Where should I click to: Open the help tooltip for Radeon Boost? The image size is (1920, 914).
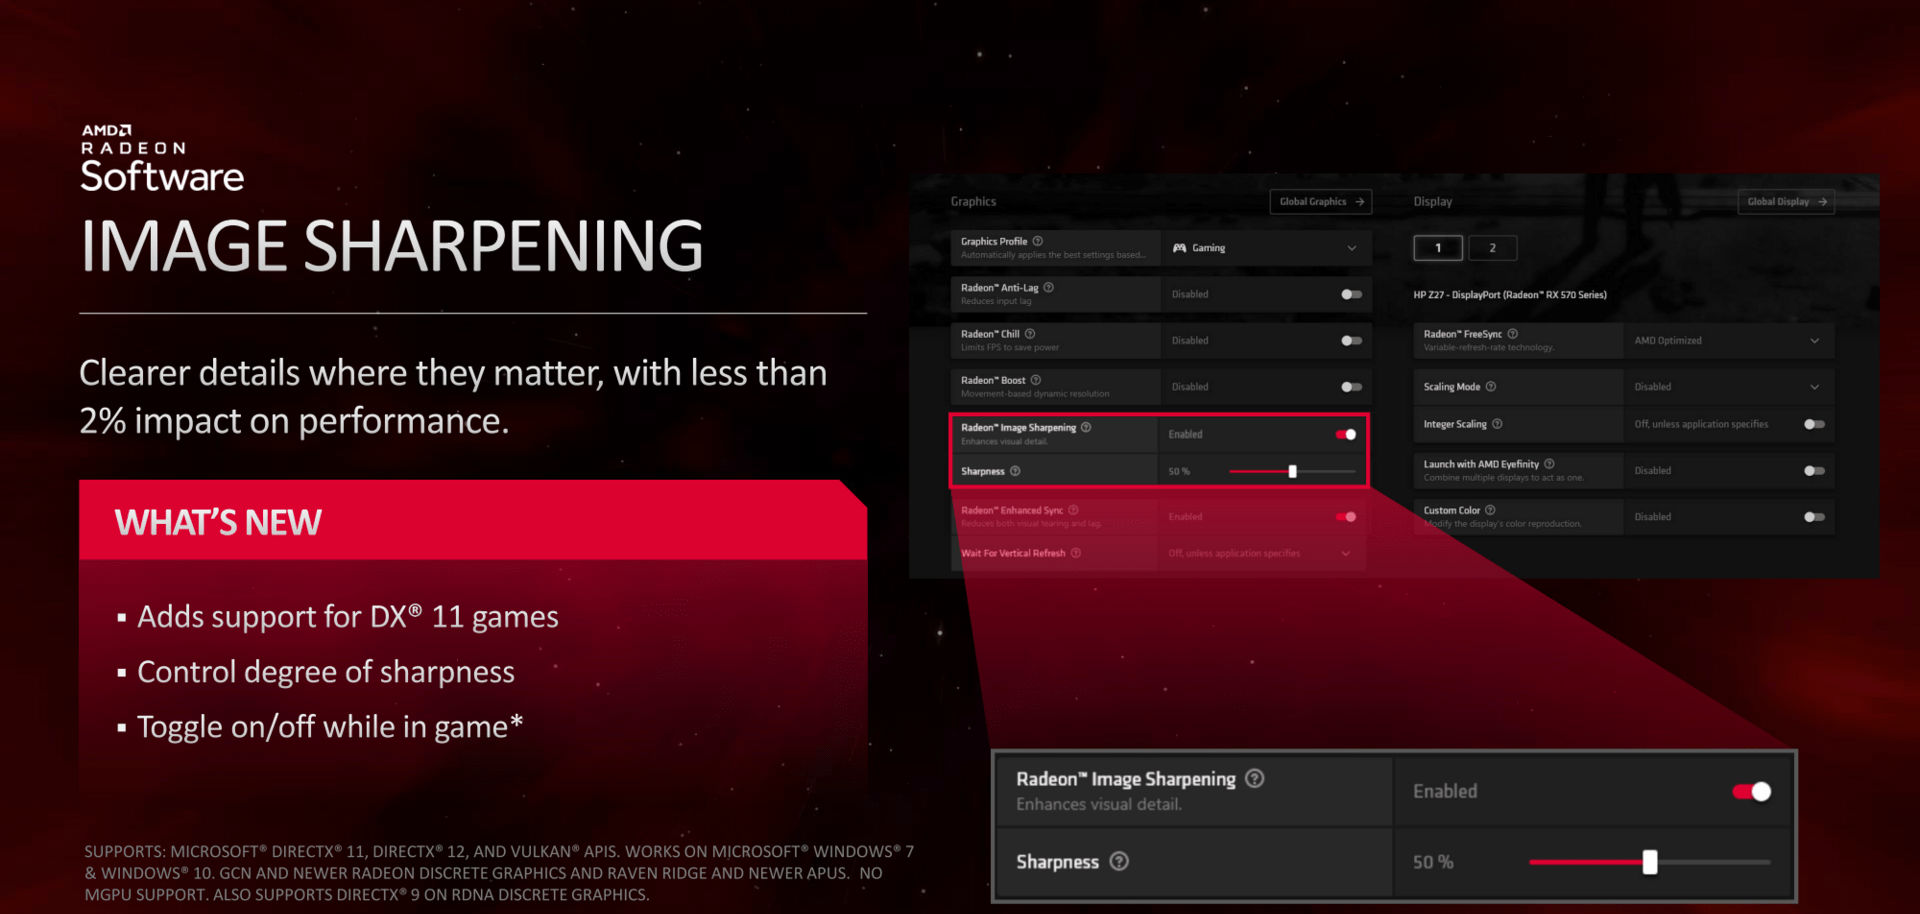pos(1036,380)
